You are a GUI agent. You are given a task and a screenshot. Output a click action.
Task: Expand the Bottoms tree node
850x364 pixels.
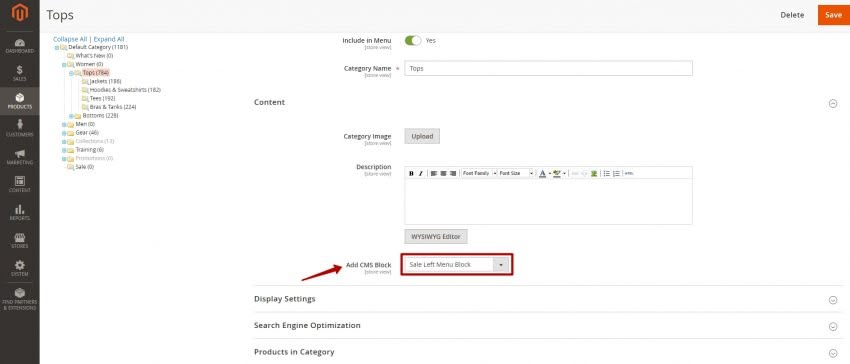click(70, 116)
